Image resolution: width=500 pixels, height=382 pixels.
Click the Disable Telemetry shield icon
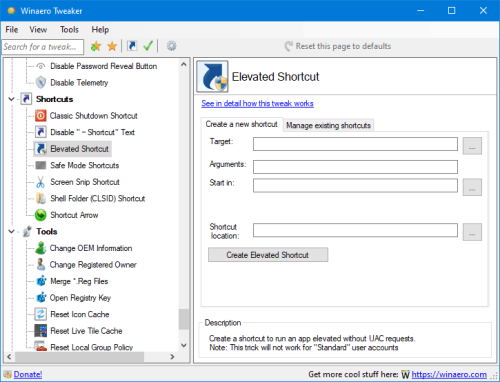pyautogui.click(x=41, y=82)
